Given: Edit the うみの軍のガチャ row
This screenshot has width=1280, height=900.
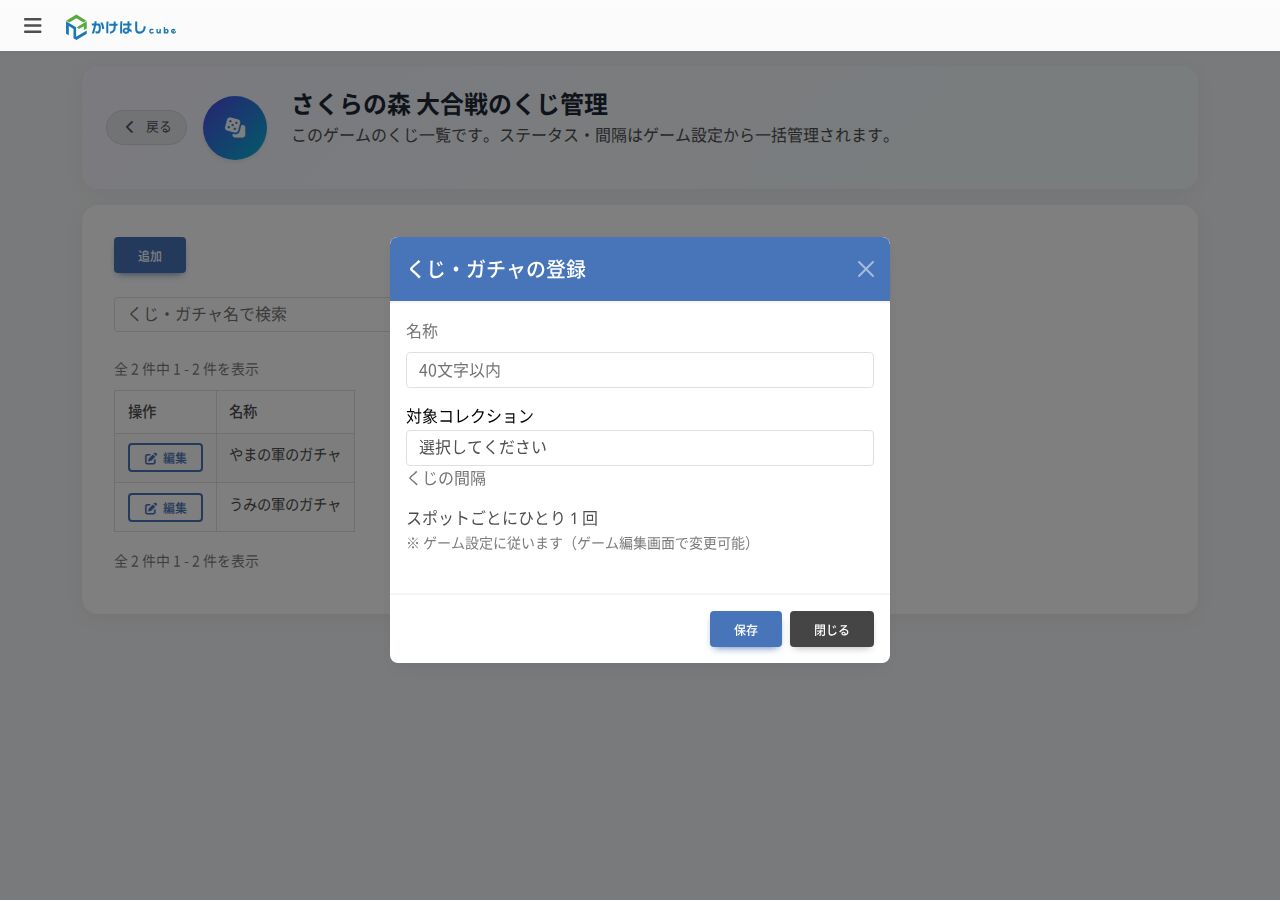Looking at the screenshot, I should [165, 507].
